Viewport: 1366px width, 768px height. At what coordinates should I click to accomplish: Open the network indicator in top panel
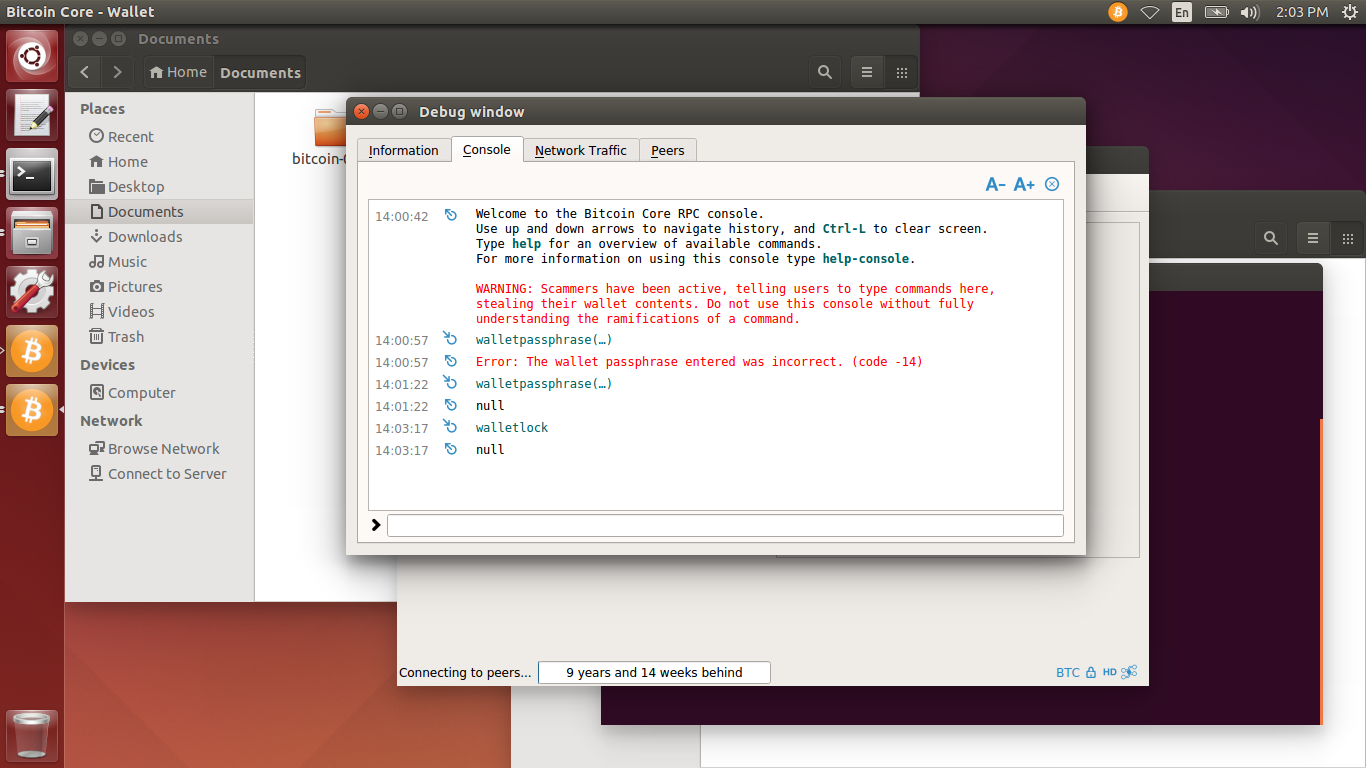click(1150, 12)
